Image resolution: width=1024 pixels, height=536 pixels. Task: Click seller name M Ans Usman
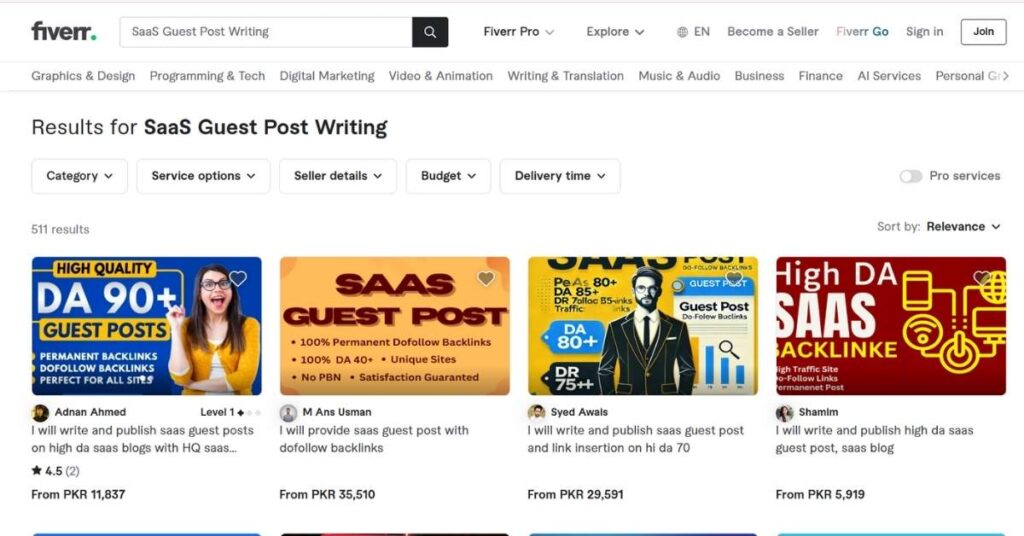point(336,413)
